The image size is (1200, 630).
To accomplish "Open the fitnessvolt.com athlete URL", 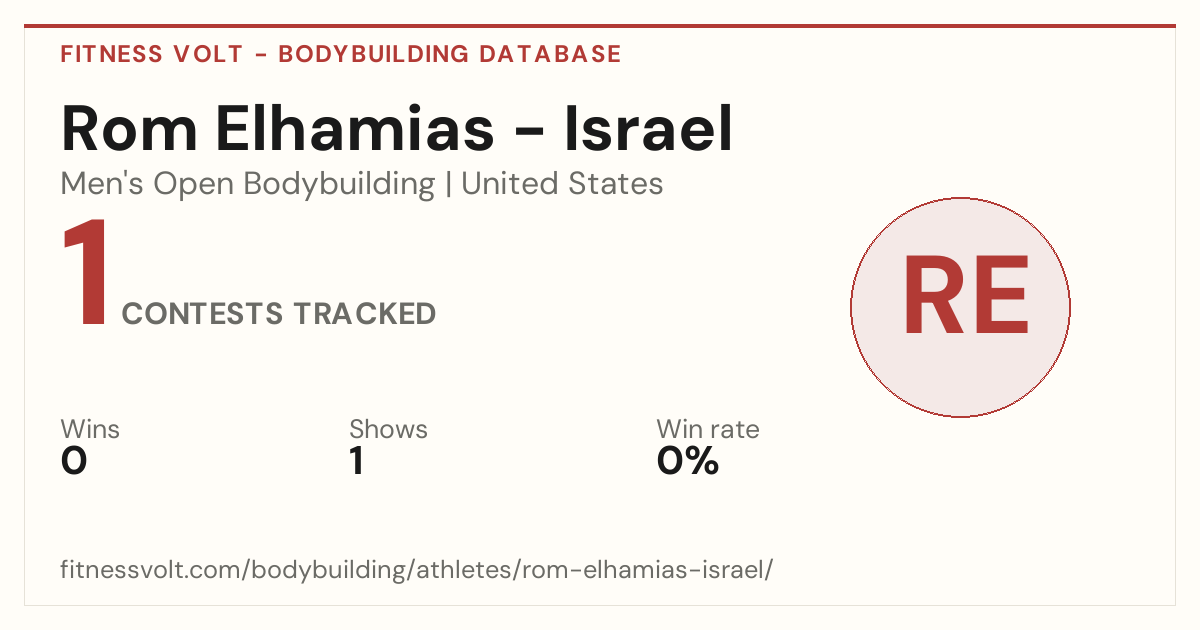I will 418,570.
